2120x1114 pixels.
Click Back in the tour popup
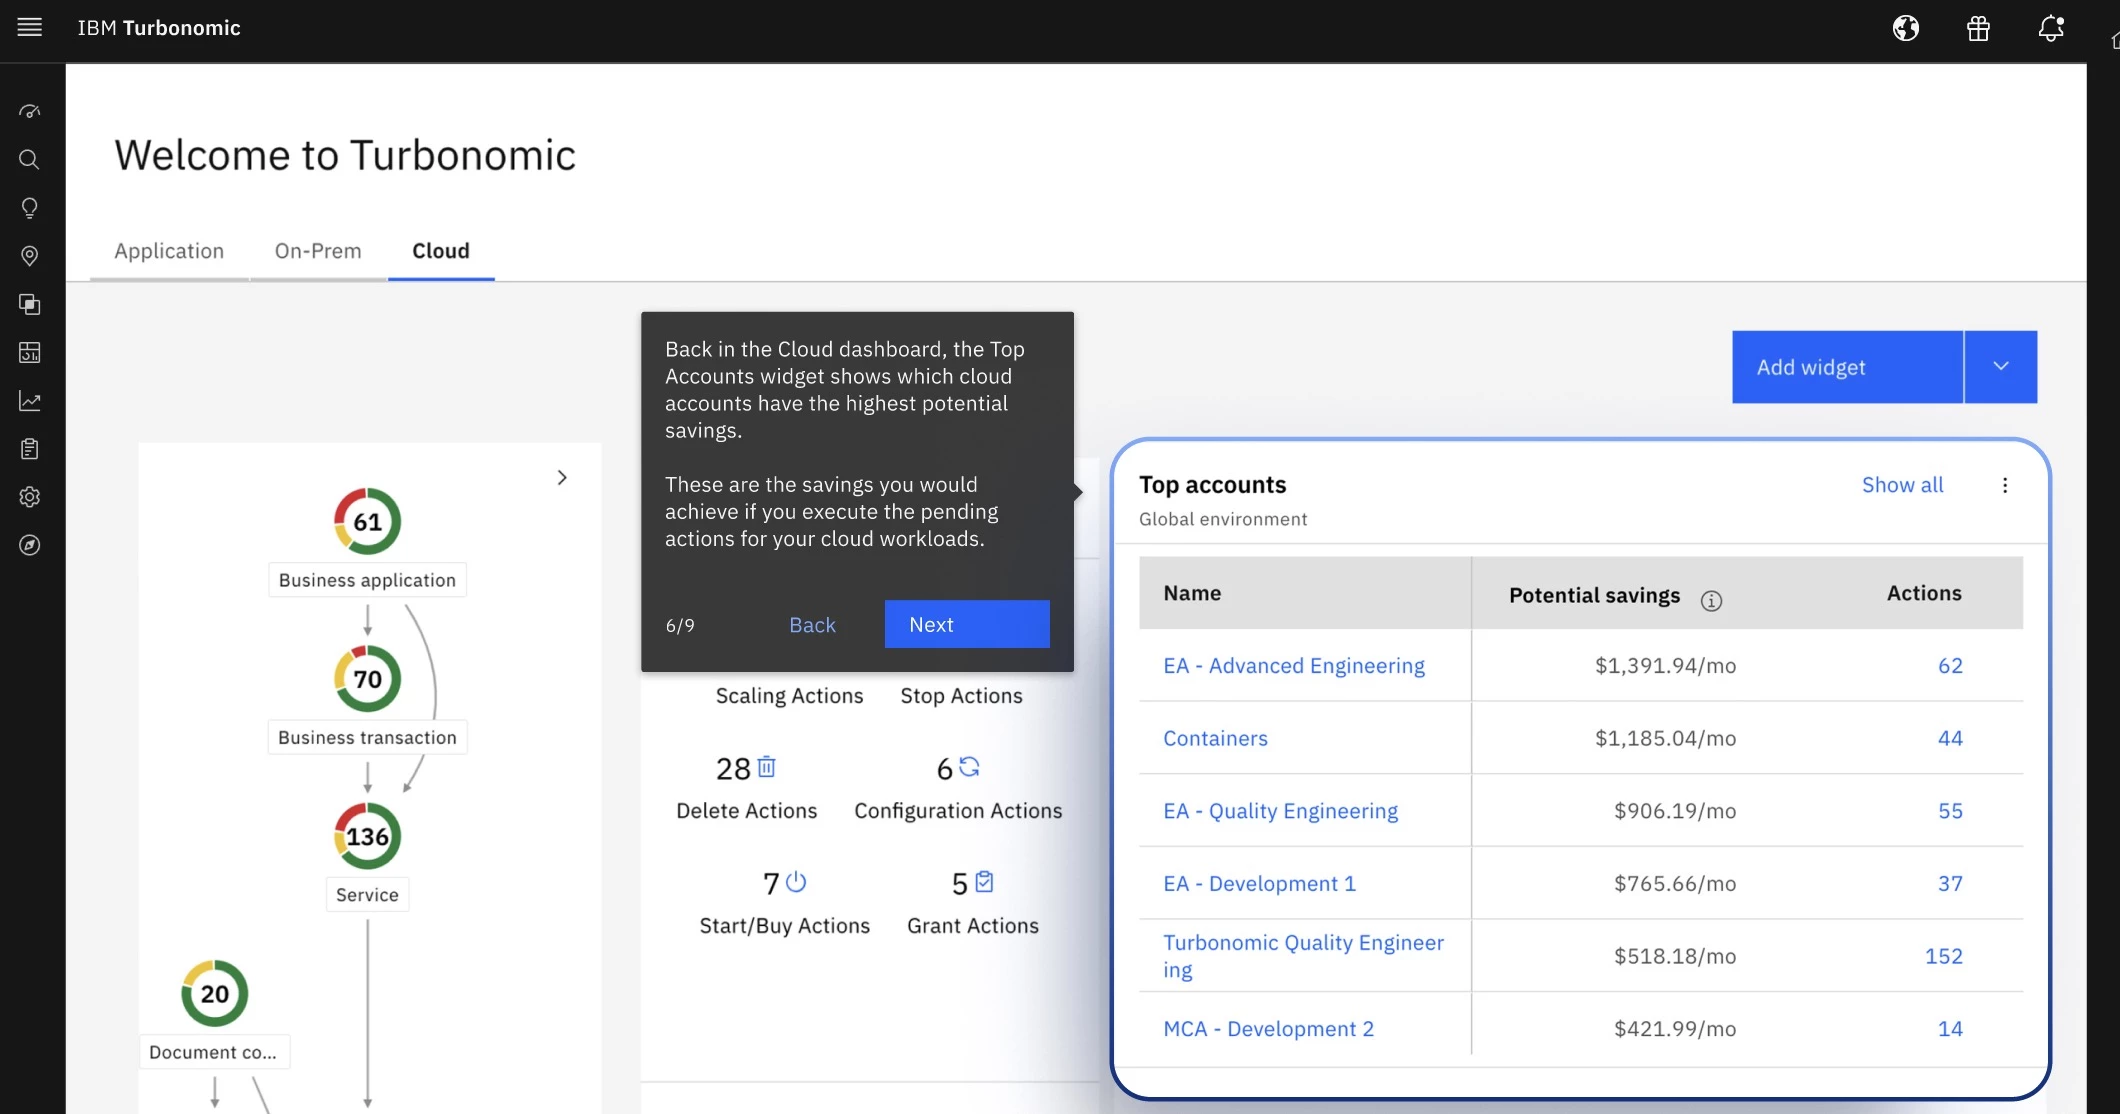[812, 625]
